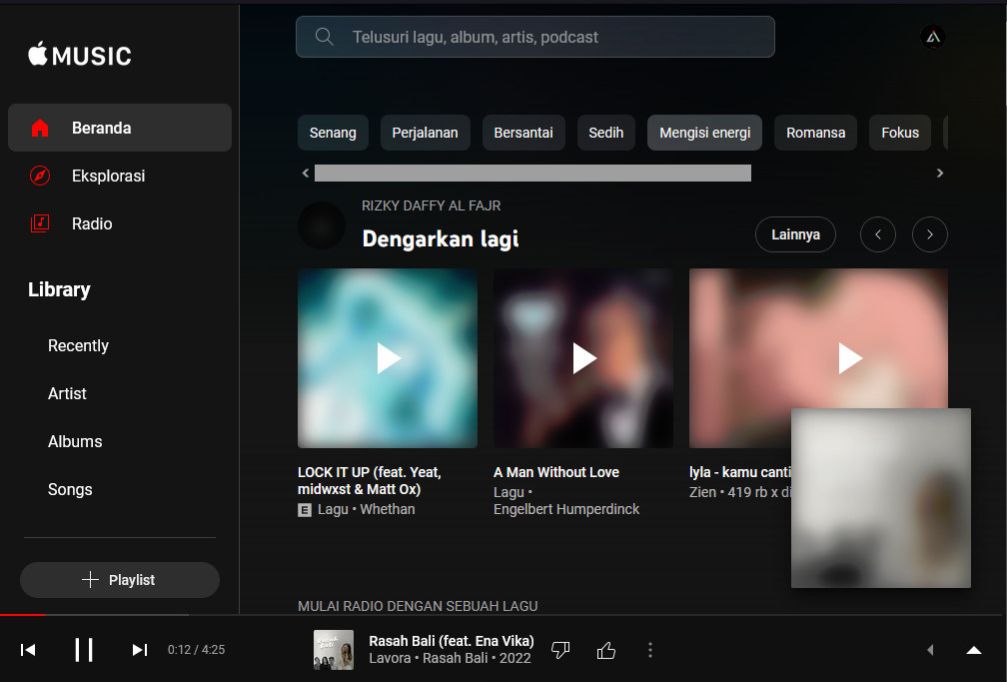
Task: Create a new Playlist
Action: [119, 580]
